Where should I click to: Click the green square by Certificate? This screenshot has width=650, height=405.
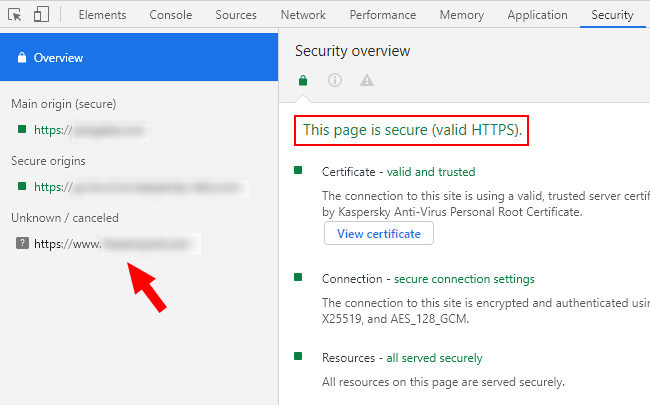pos(298,170)
